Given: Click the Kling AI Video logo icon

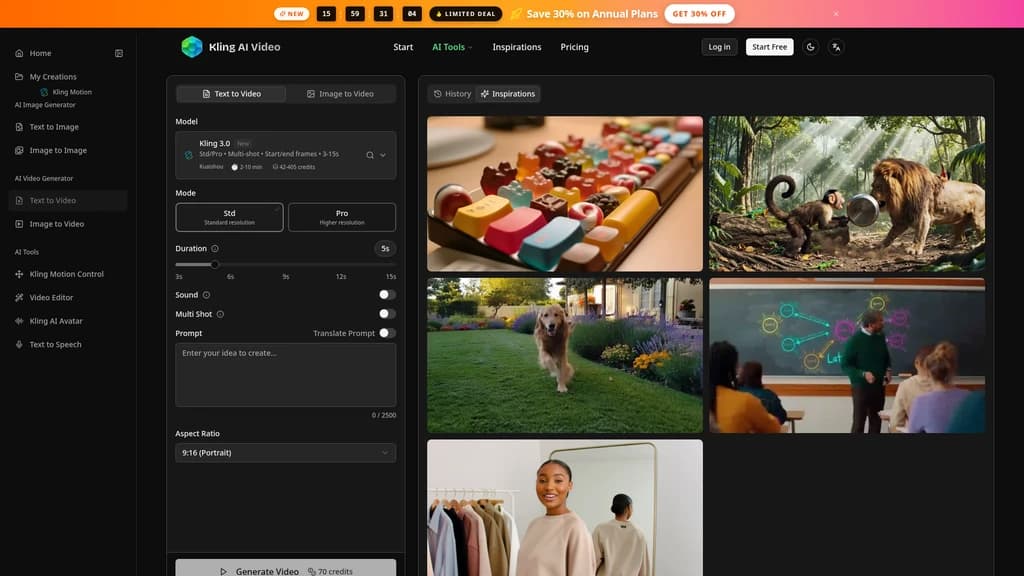Looking at the screenshot, I should pyautogui.click(x=191, y=47).
